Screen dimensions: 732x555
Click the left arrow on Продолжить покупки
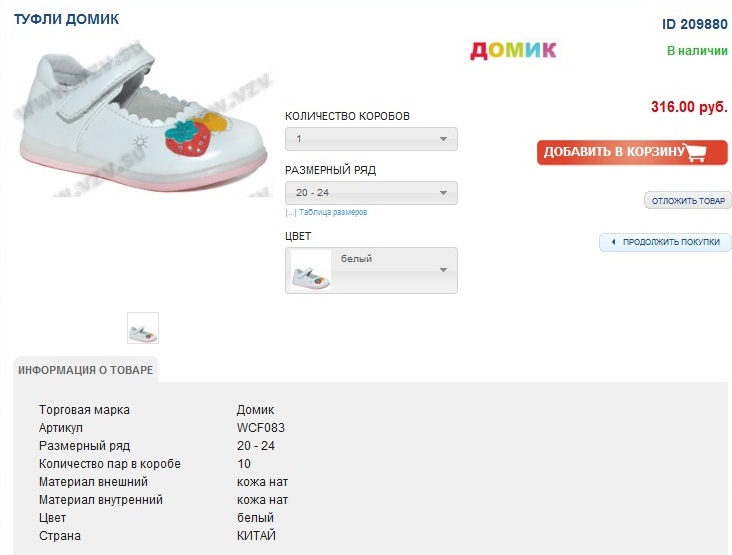click(609, 243)
